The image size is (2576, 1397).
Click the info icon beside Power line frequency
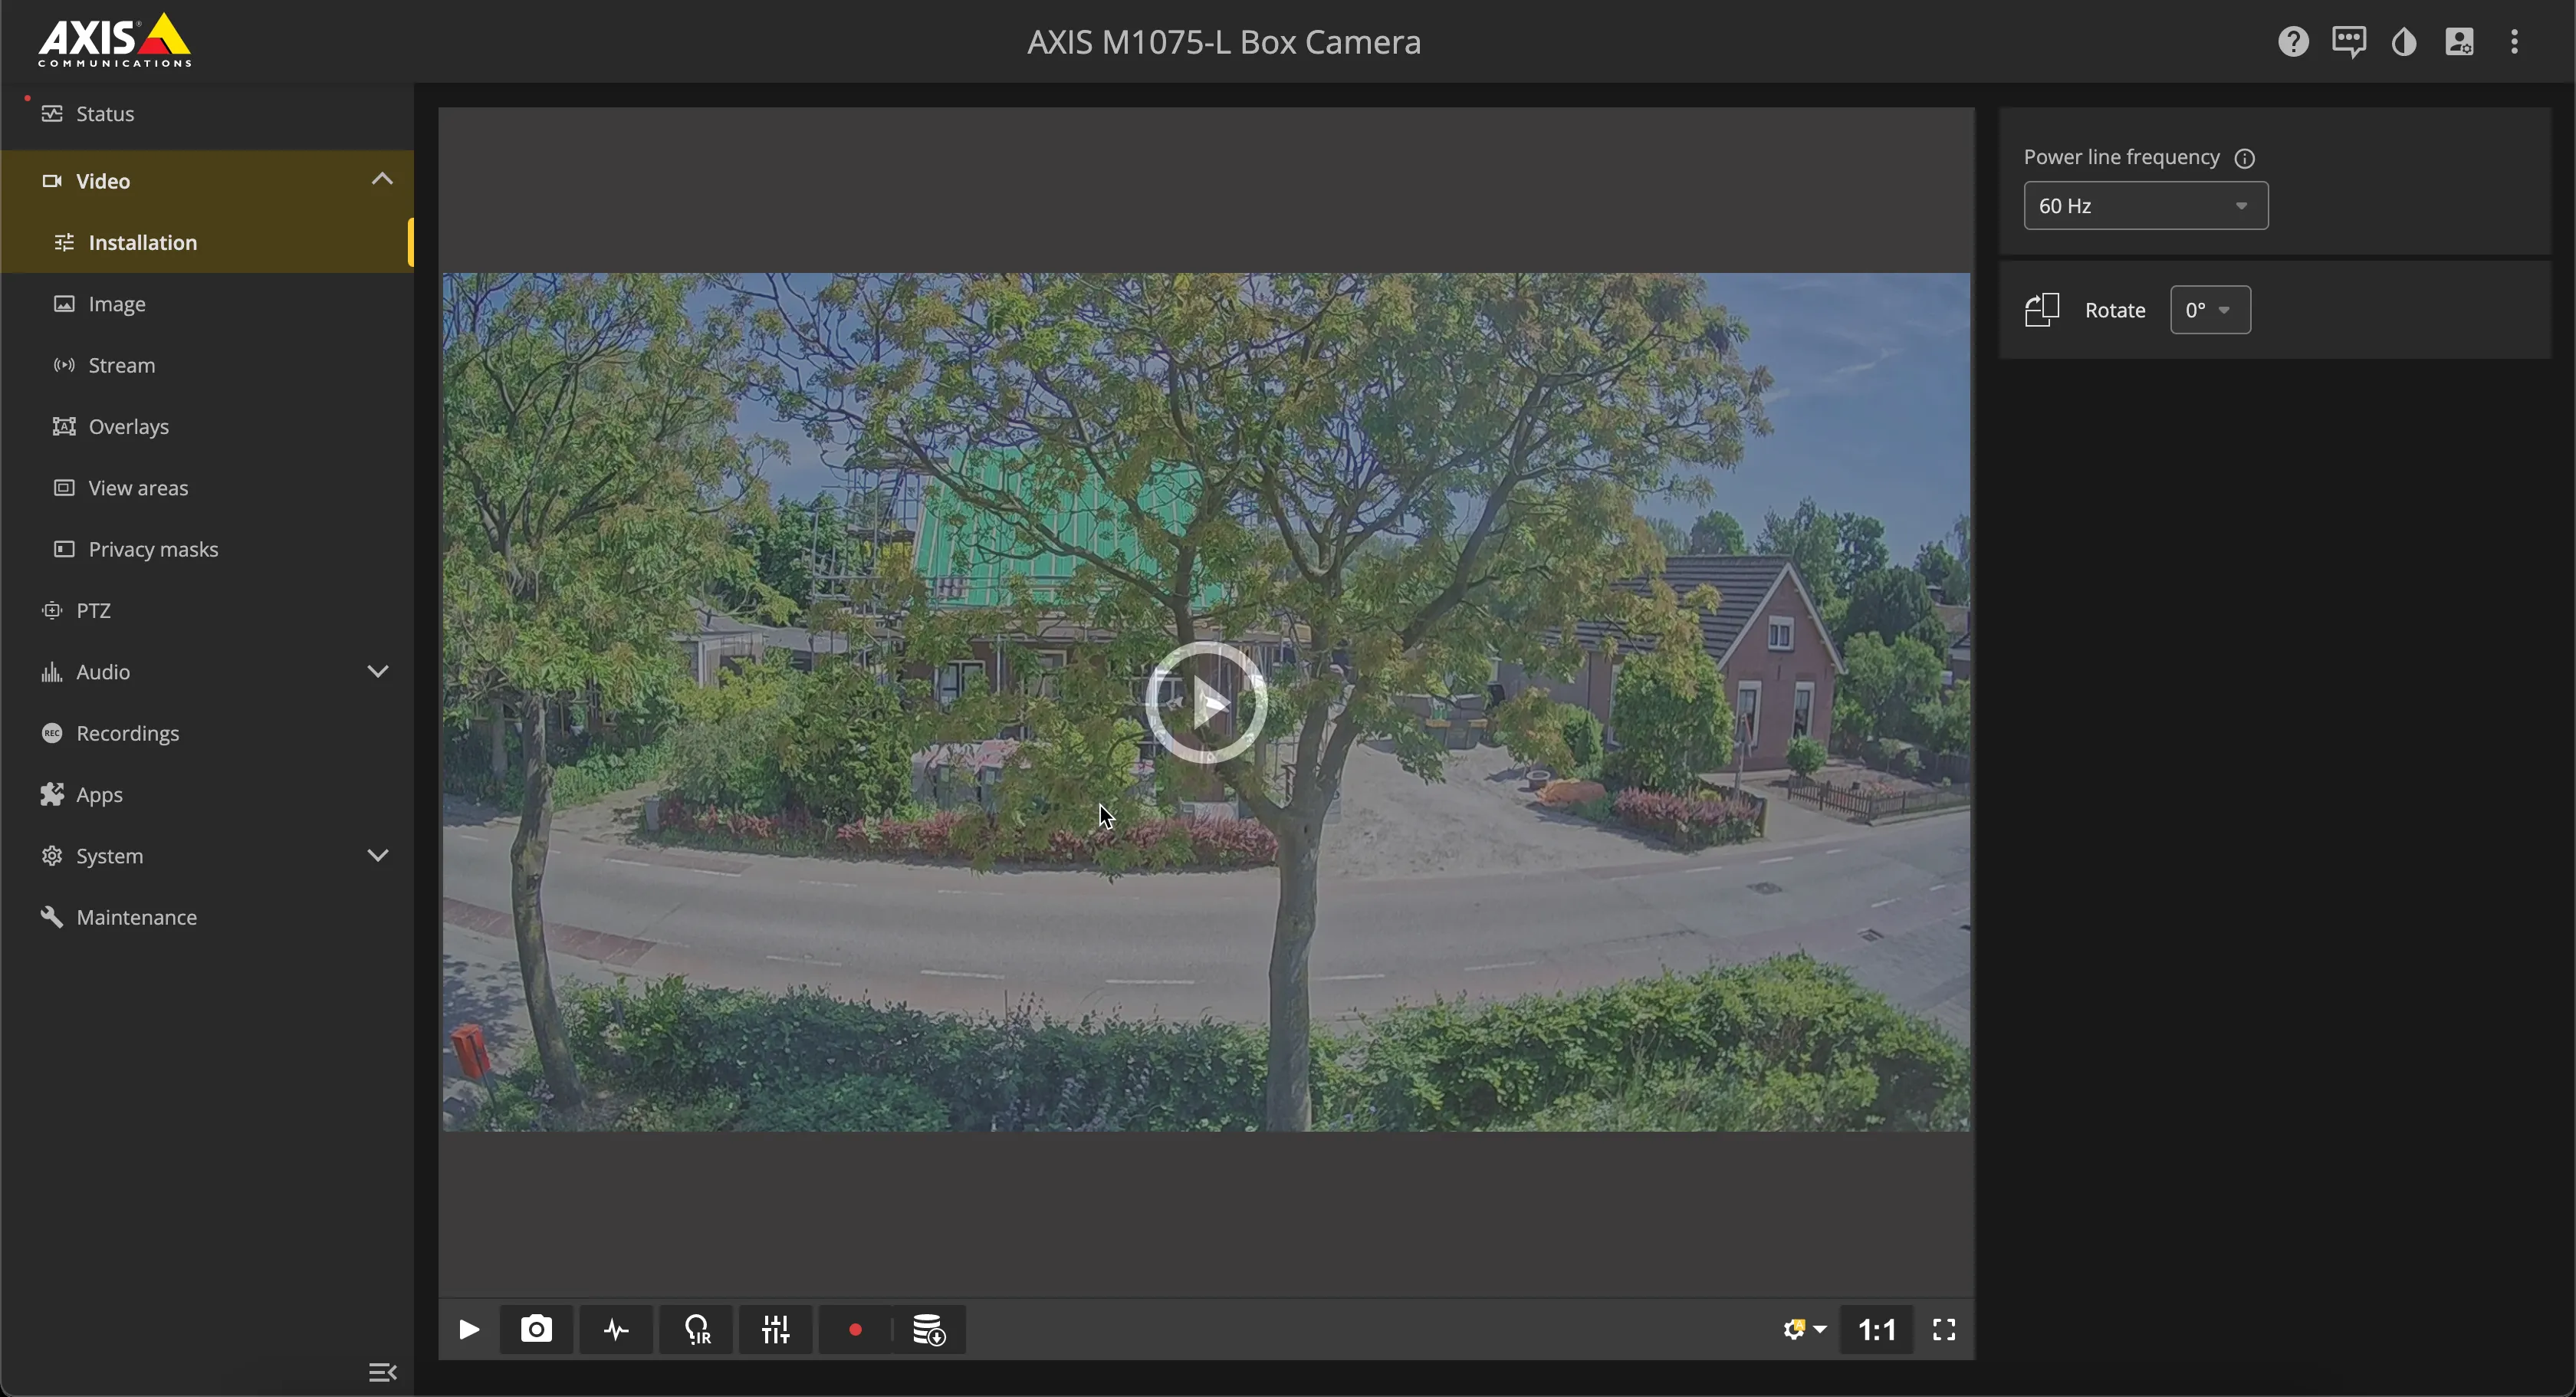point(2244,158)
